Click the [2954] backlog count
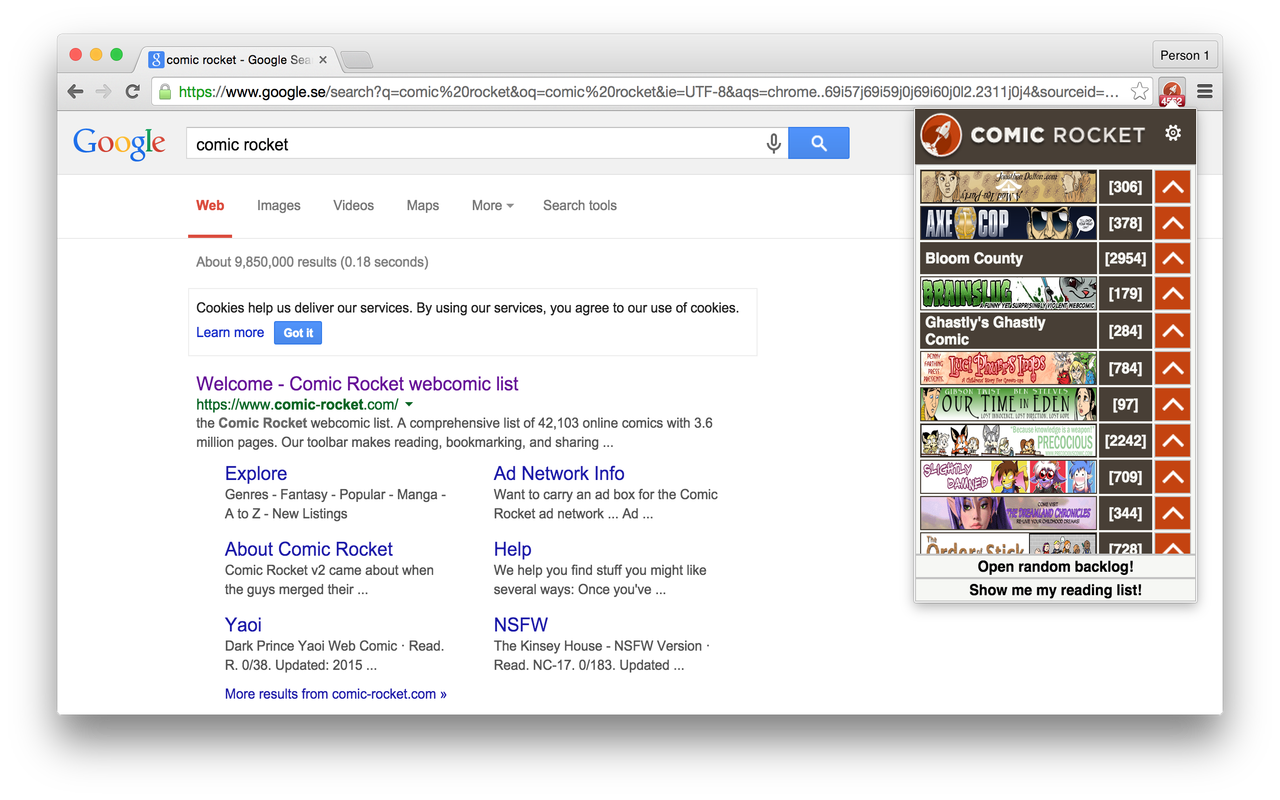Screen dimensions: 1280x800 pyautogui.click(x=1125, y=259)
